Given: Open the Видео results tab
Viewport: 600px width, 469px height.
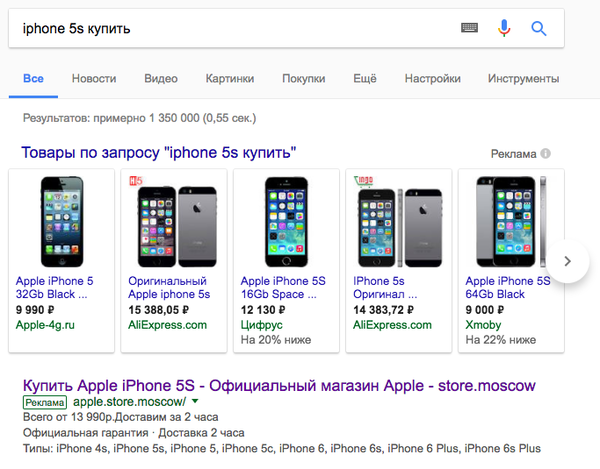Looking at the screenshot, I should [x=161, y=79].
